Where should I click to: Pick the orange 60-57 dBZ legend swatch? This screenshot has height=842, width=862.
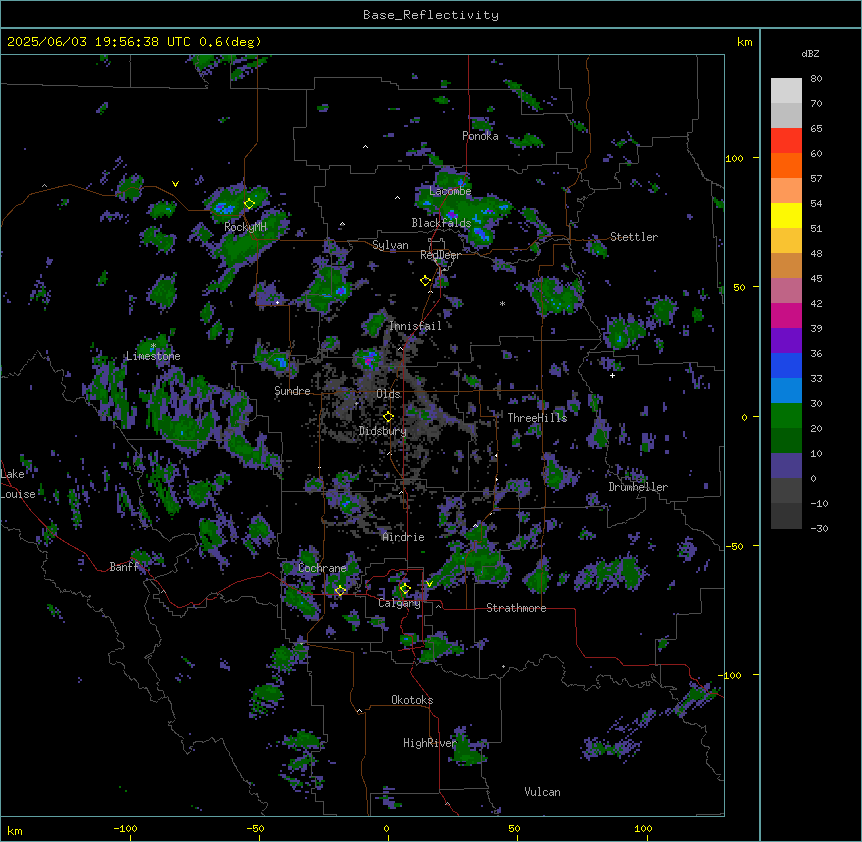[x=786, y=166]
